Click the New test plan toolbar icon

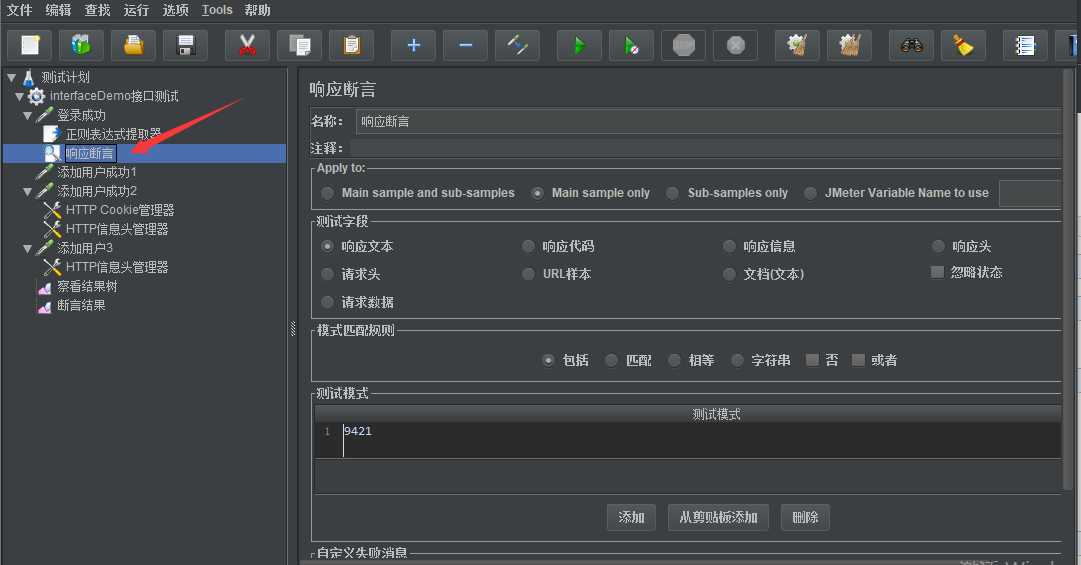tap(29, 45)
